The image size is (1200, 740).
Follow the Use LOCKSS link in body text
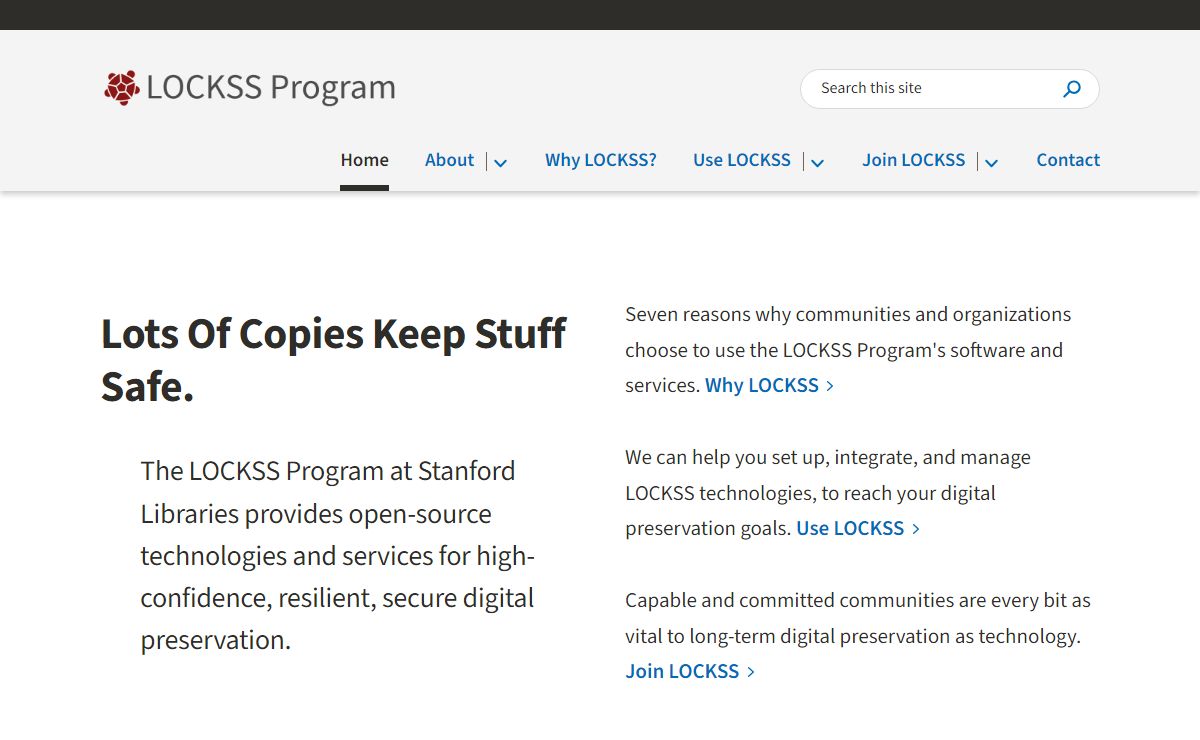[x=858, y=528]
